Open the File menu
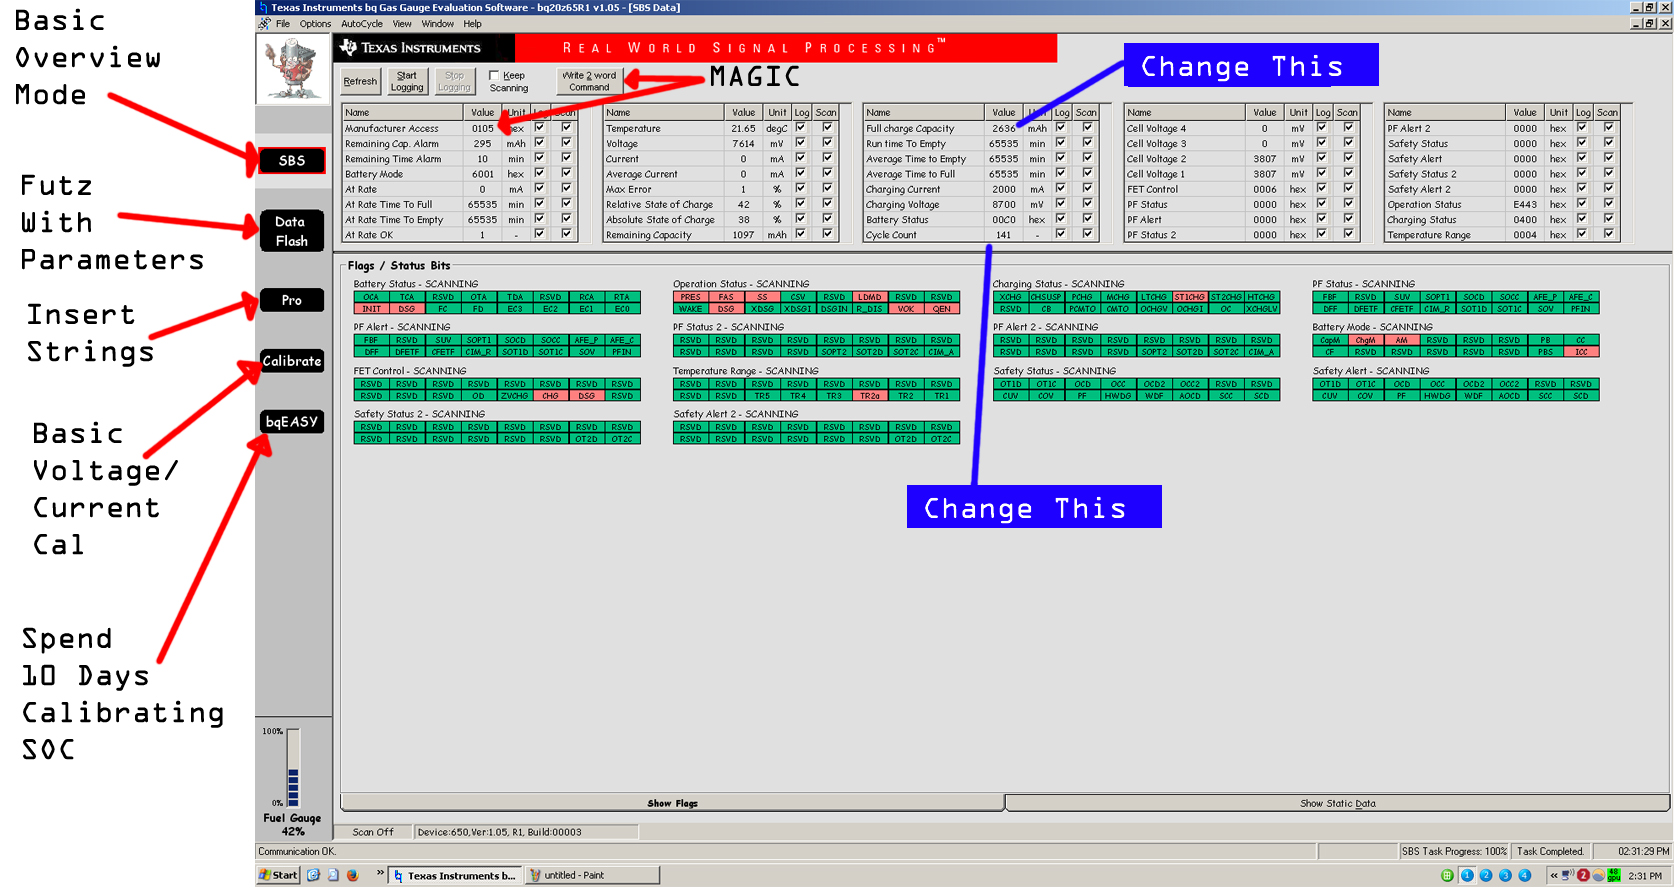Viewport: 1680px width, 888px height. tap(283, 24)
